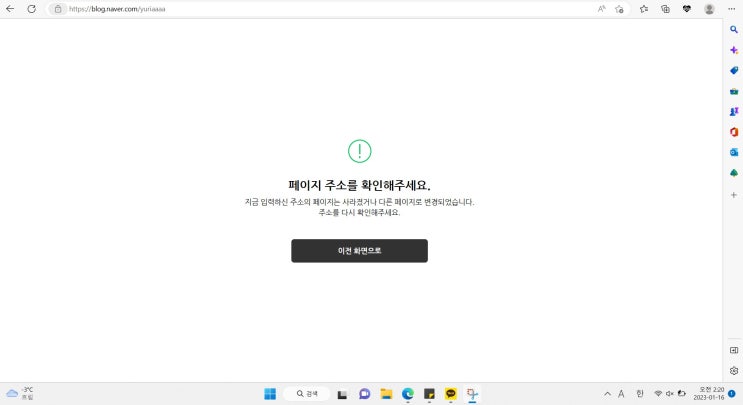This screenshot has width=743, height=405.
Task: Open the Edge settings and more menu
Action: click(732, 9)
